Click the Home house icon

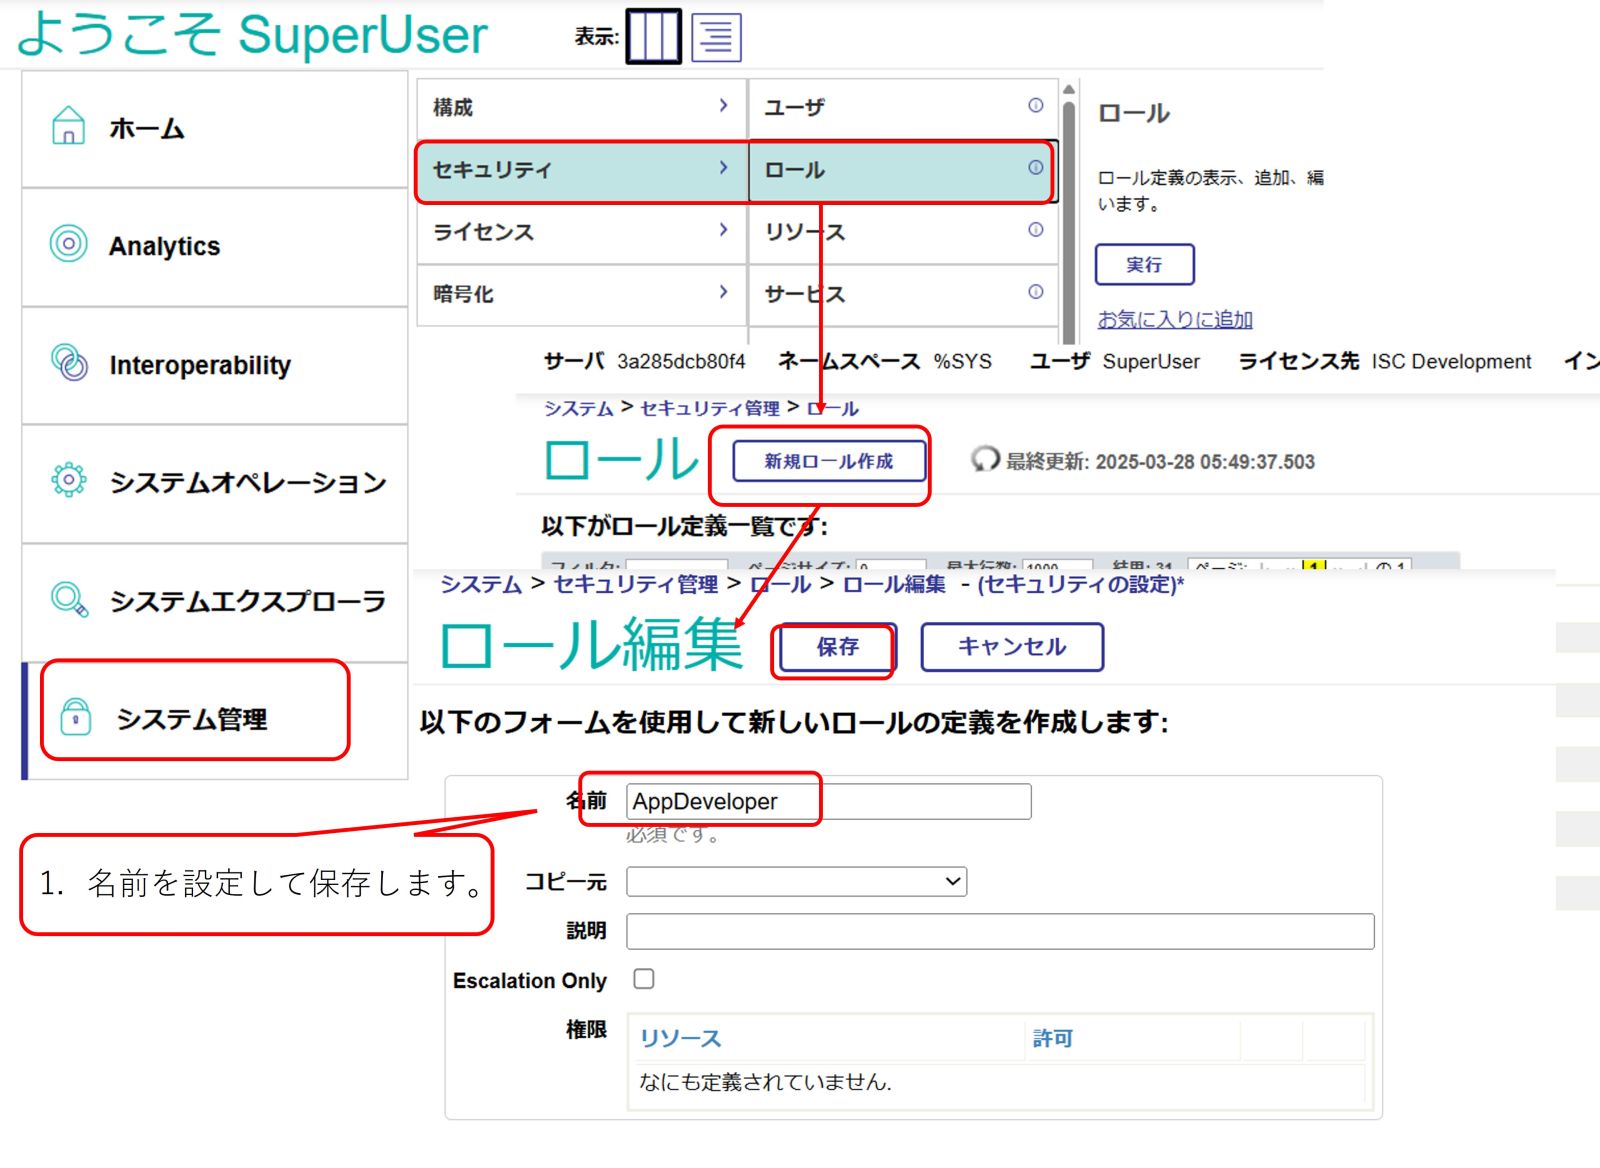68,126
